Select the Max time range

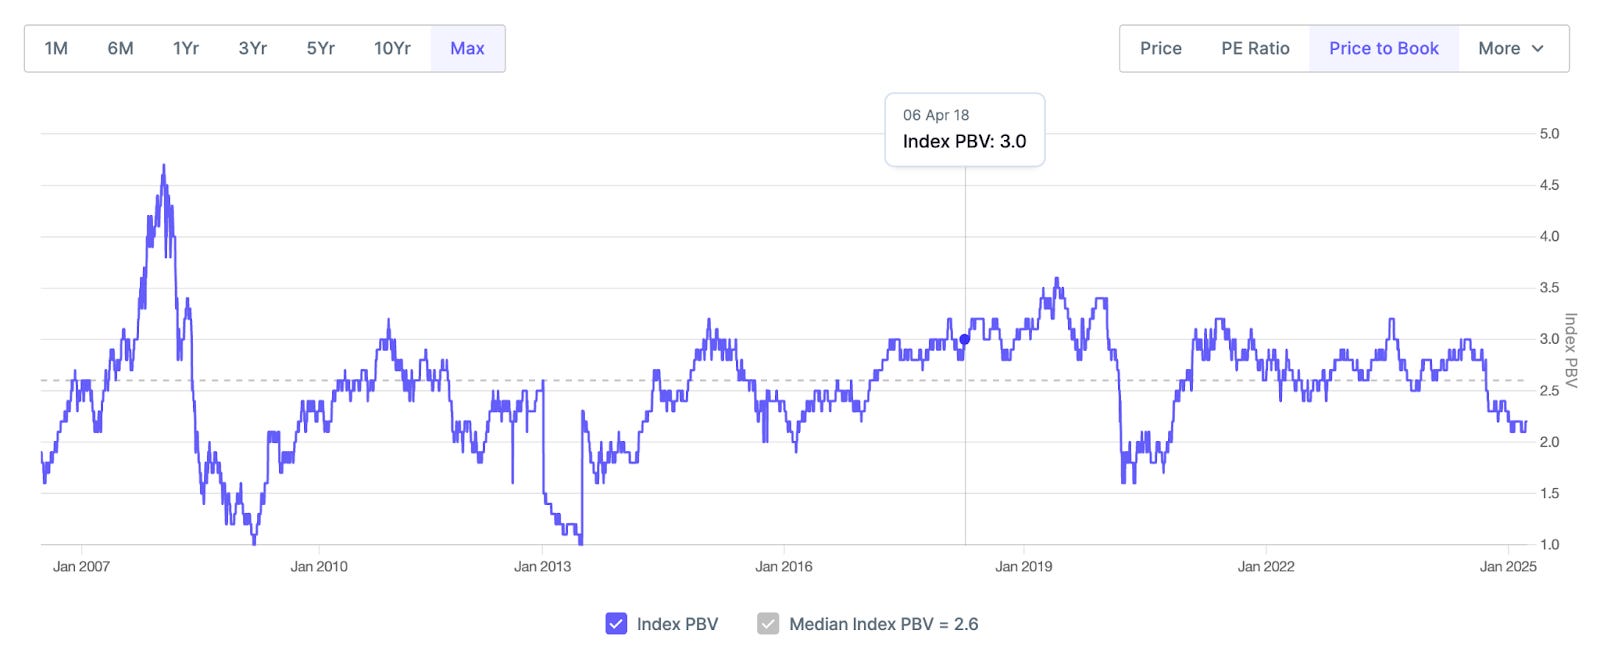coord(467,47)
